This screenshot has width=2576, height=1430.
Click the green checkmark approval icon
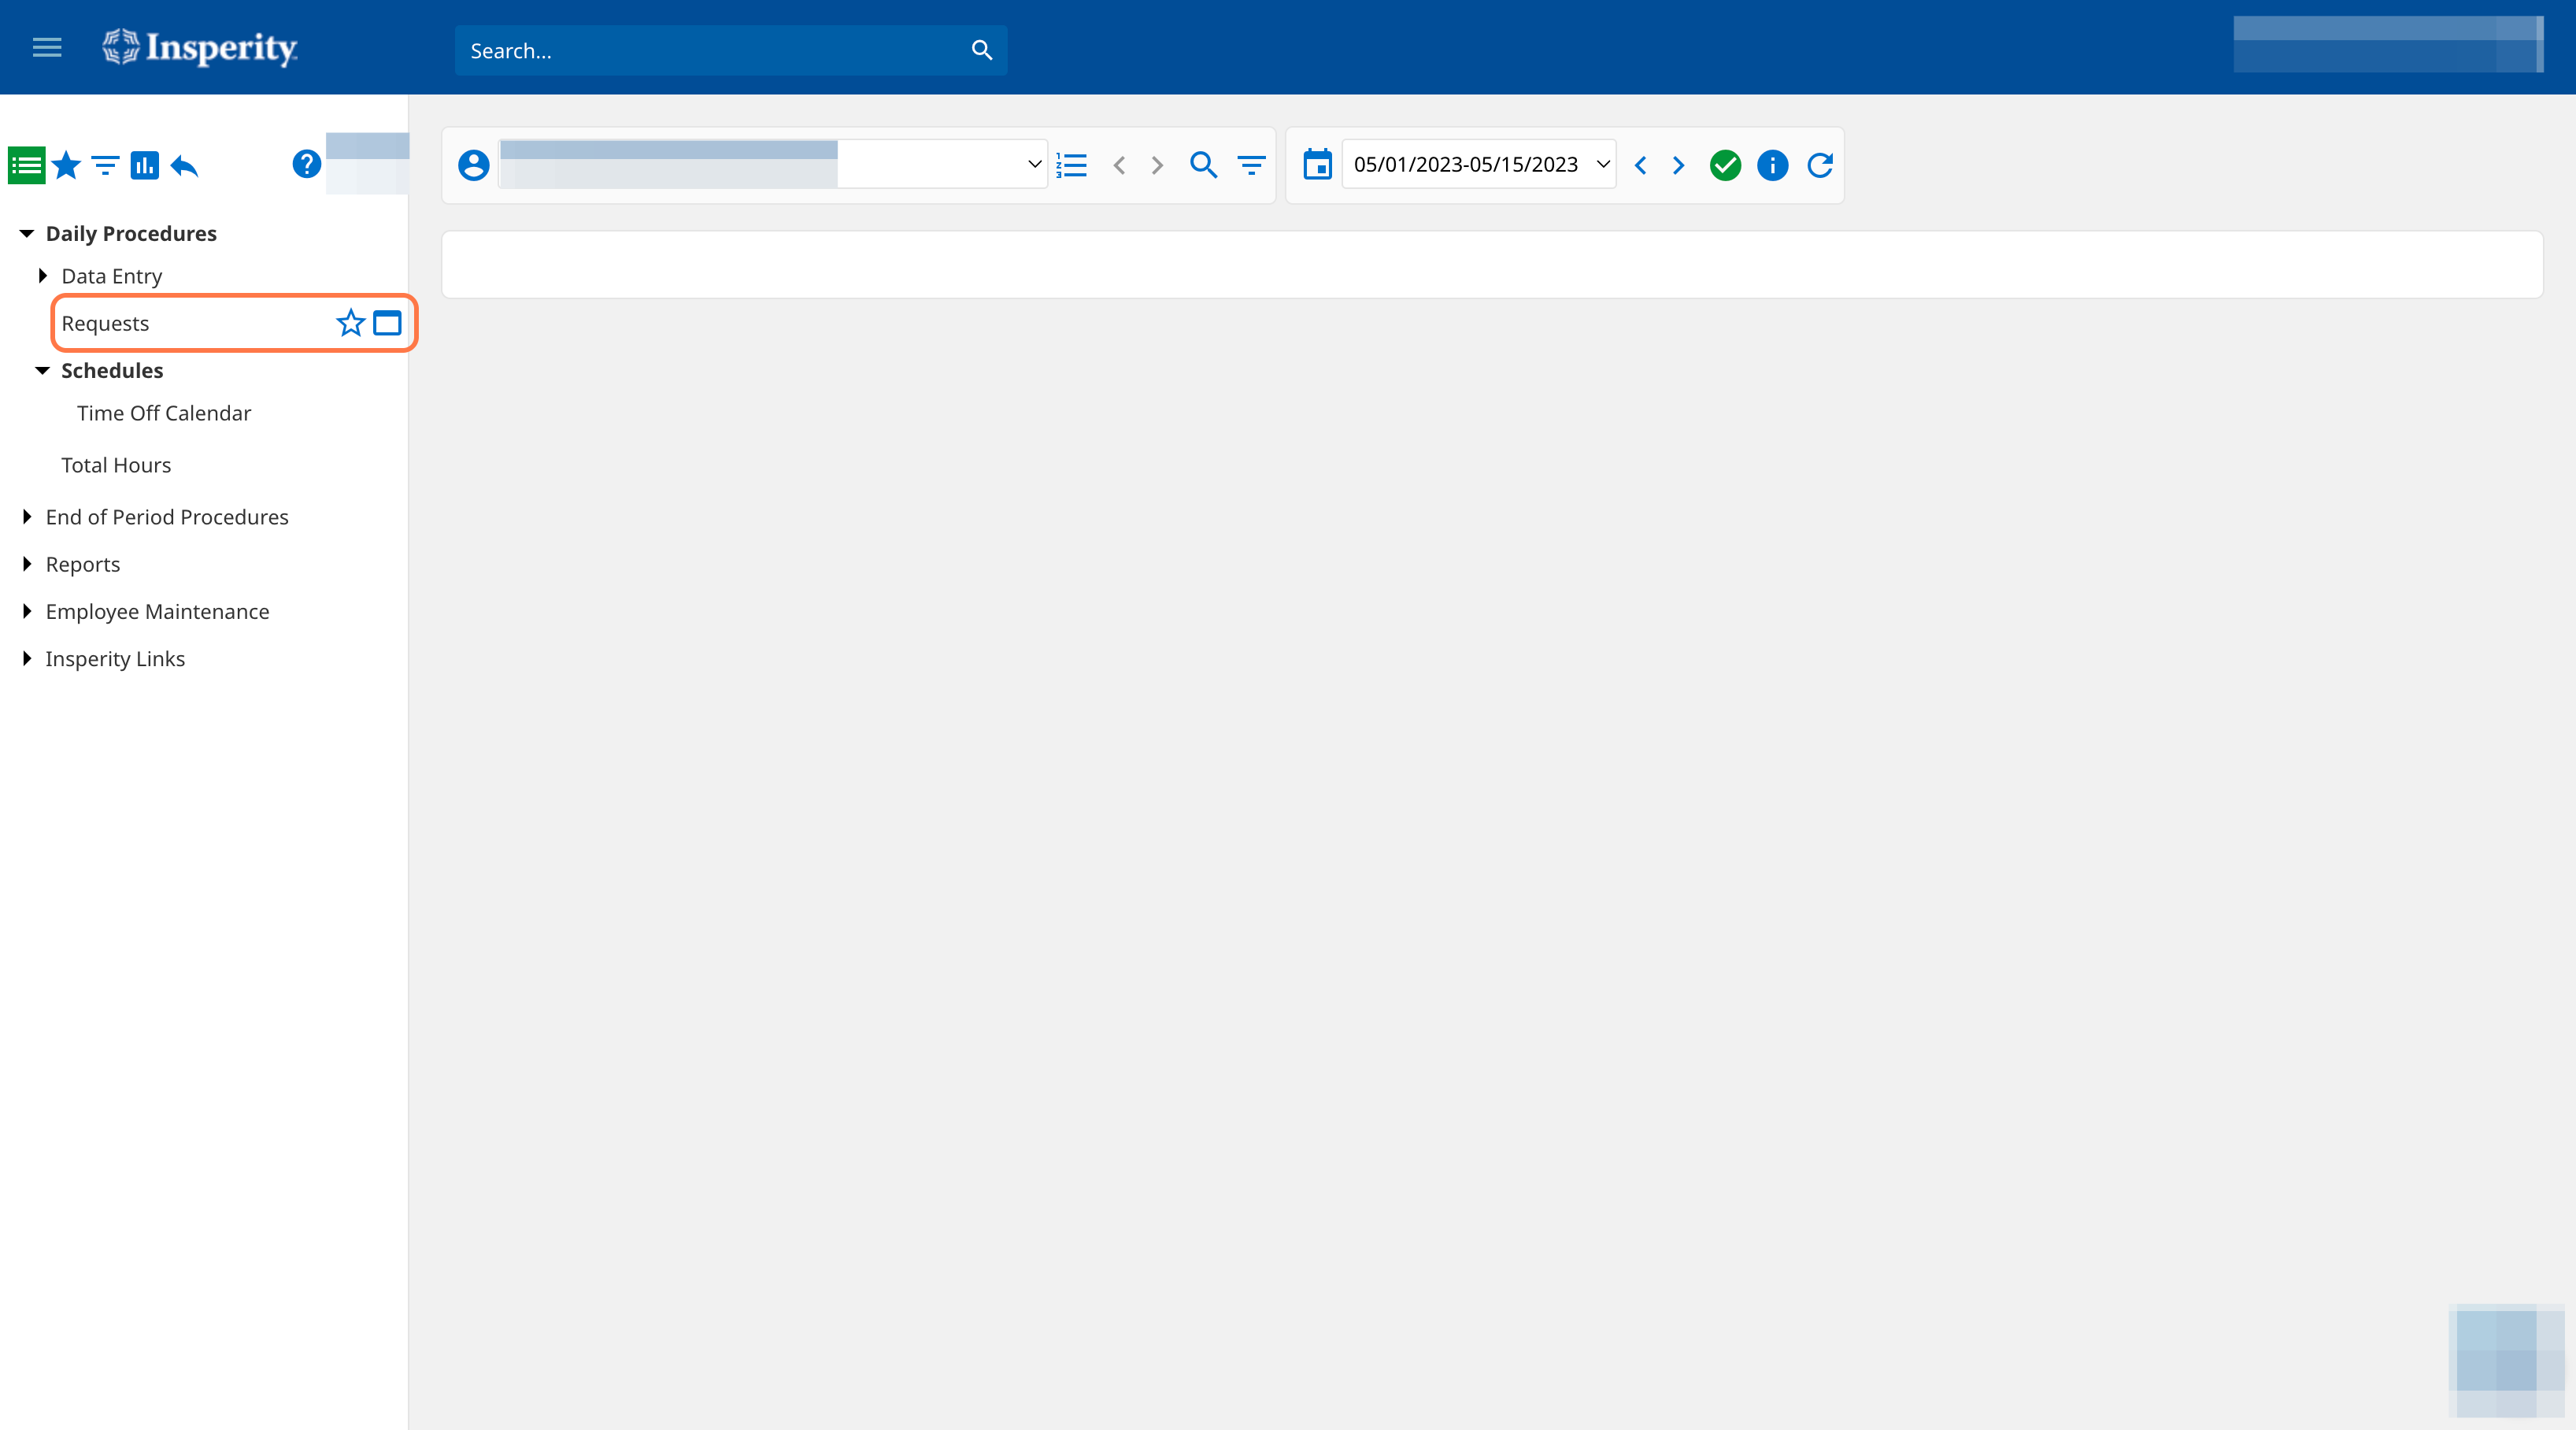point(1725,165)
